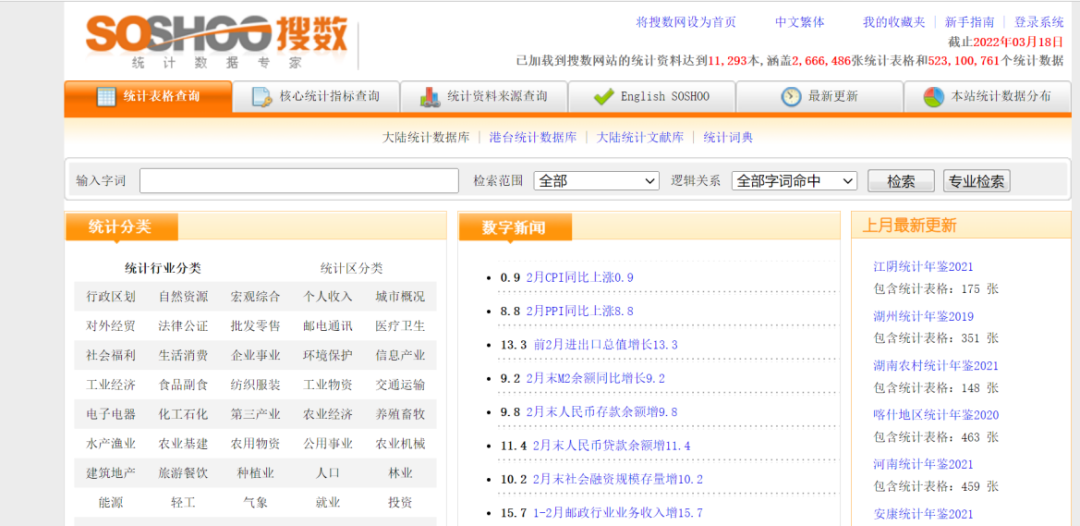Open 喀什地区统计年鉴2020 link
1080x526 pixels.
[935, 414]
